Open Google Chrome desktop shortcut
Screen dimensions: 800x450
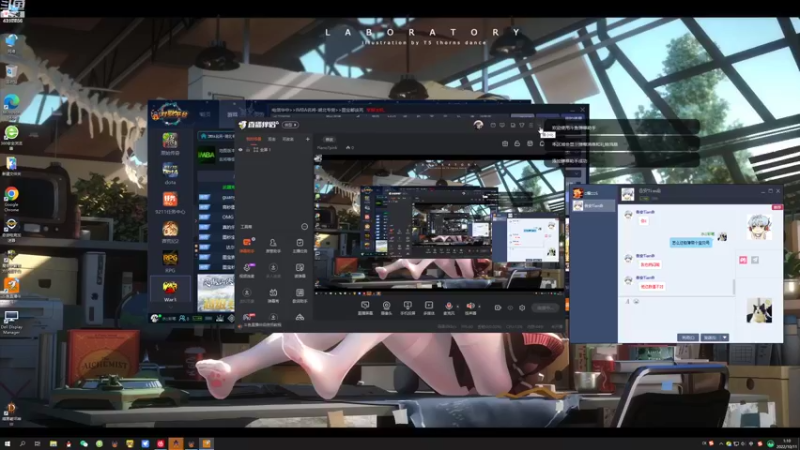point(11,198)
